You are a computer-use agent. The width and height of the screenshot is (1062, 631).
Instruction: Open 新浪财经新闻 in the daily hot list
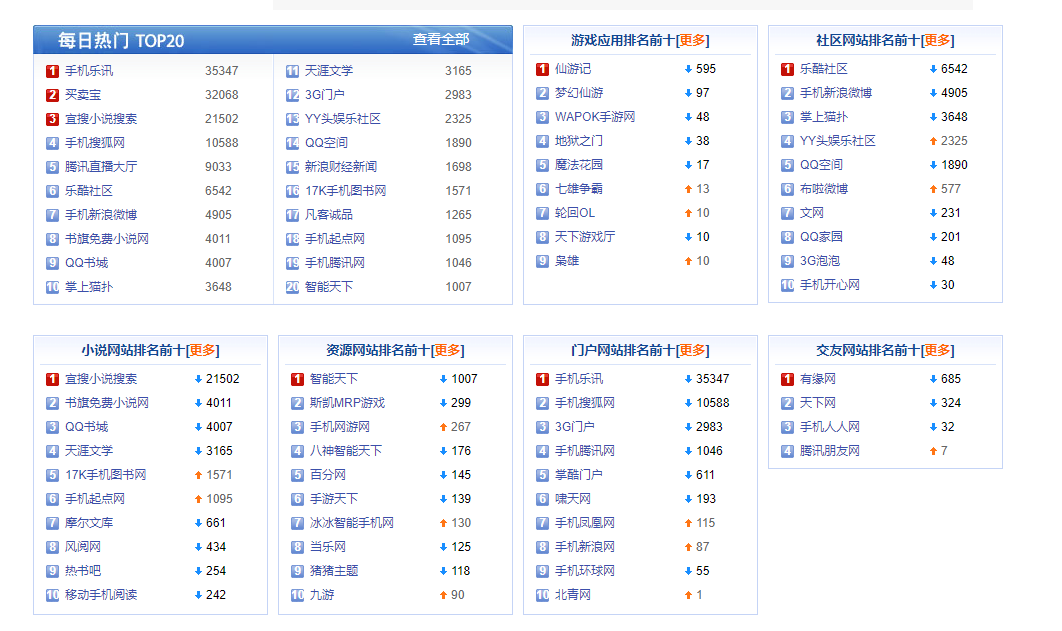[x=341, y=167]
